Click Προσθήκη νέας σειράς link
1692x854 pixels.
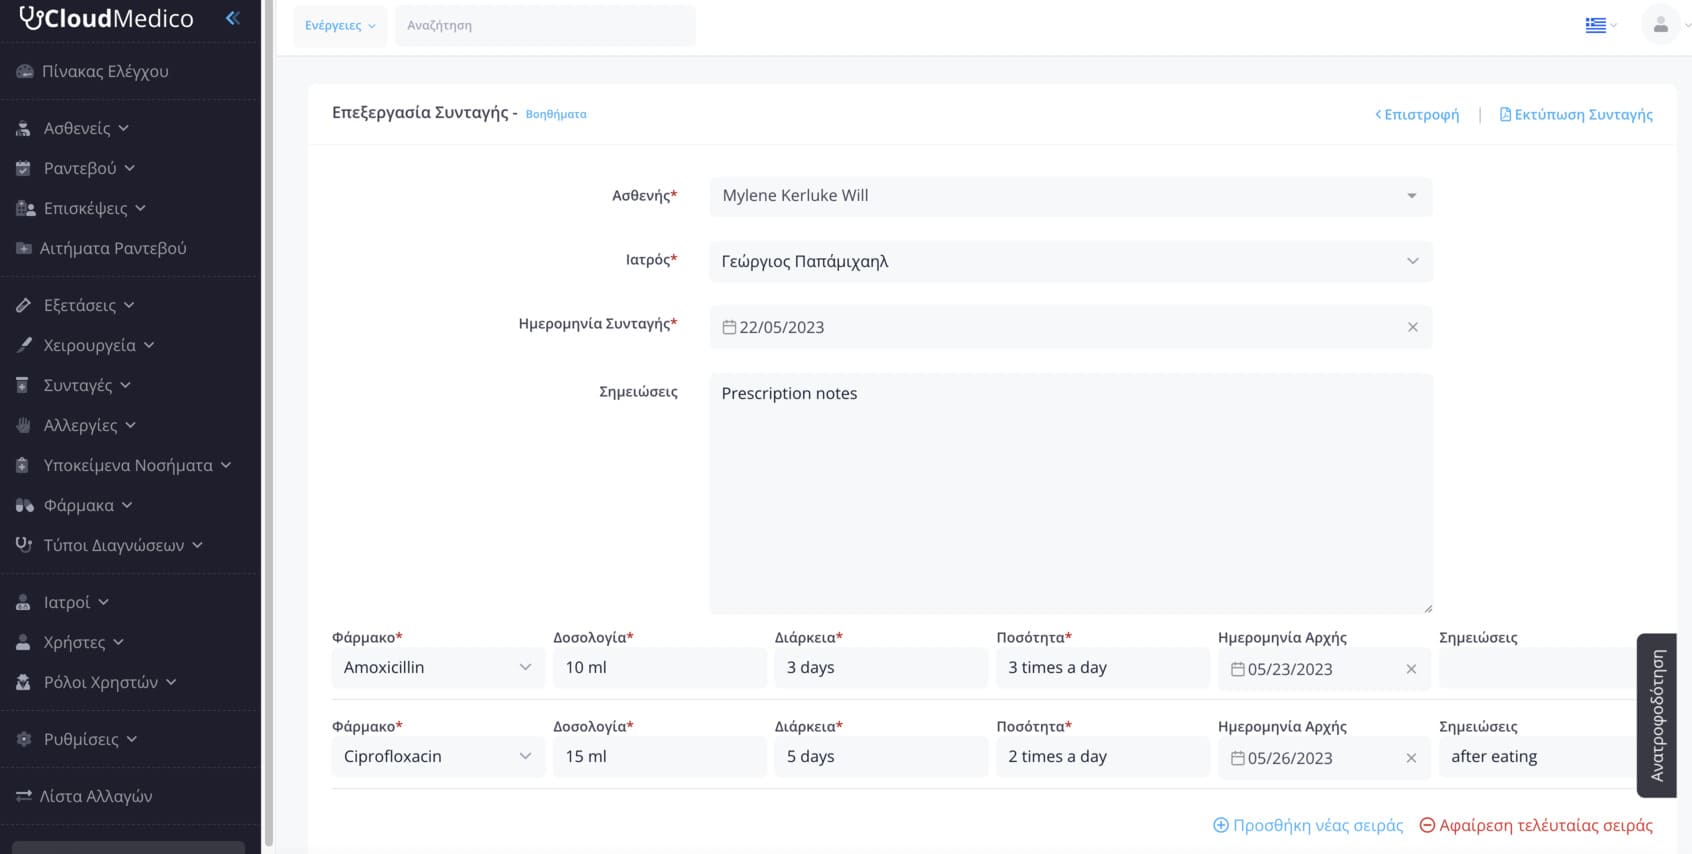[1308, 825]
